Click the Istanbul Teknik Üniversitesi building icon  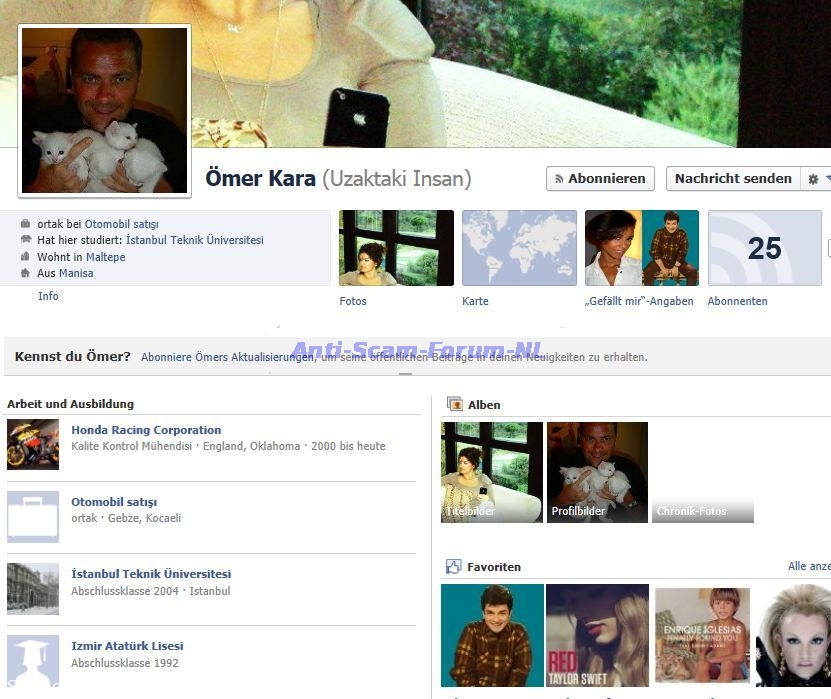(33, 589)
